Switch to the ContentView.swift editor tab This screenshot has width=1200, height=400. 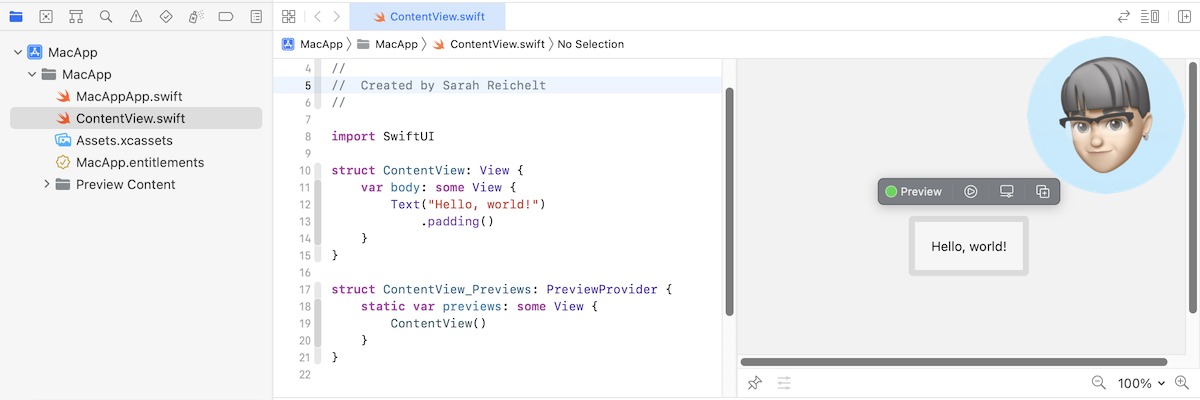pos(427,17)
